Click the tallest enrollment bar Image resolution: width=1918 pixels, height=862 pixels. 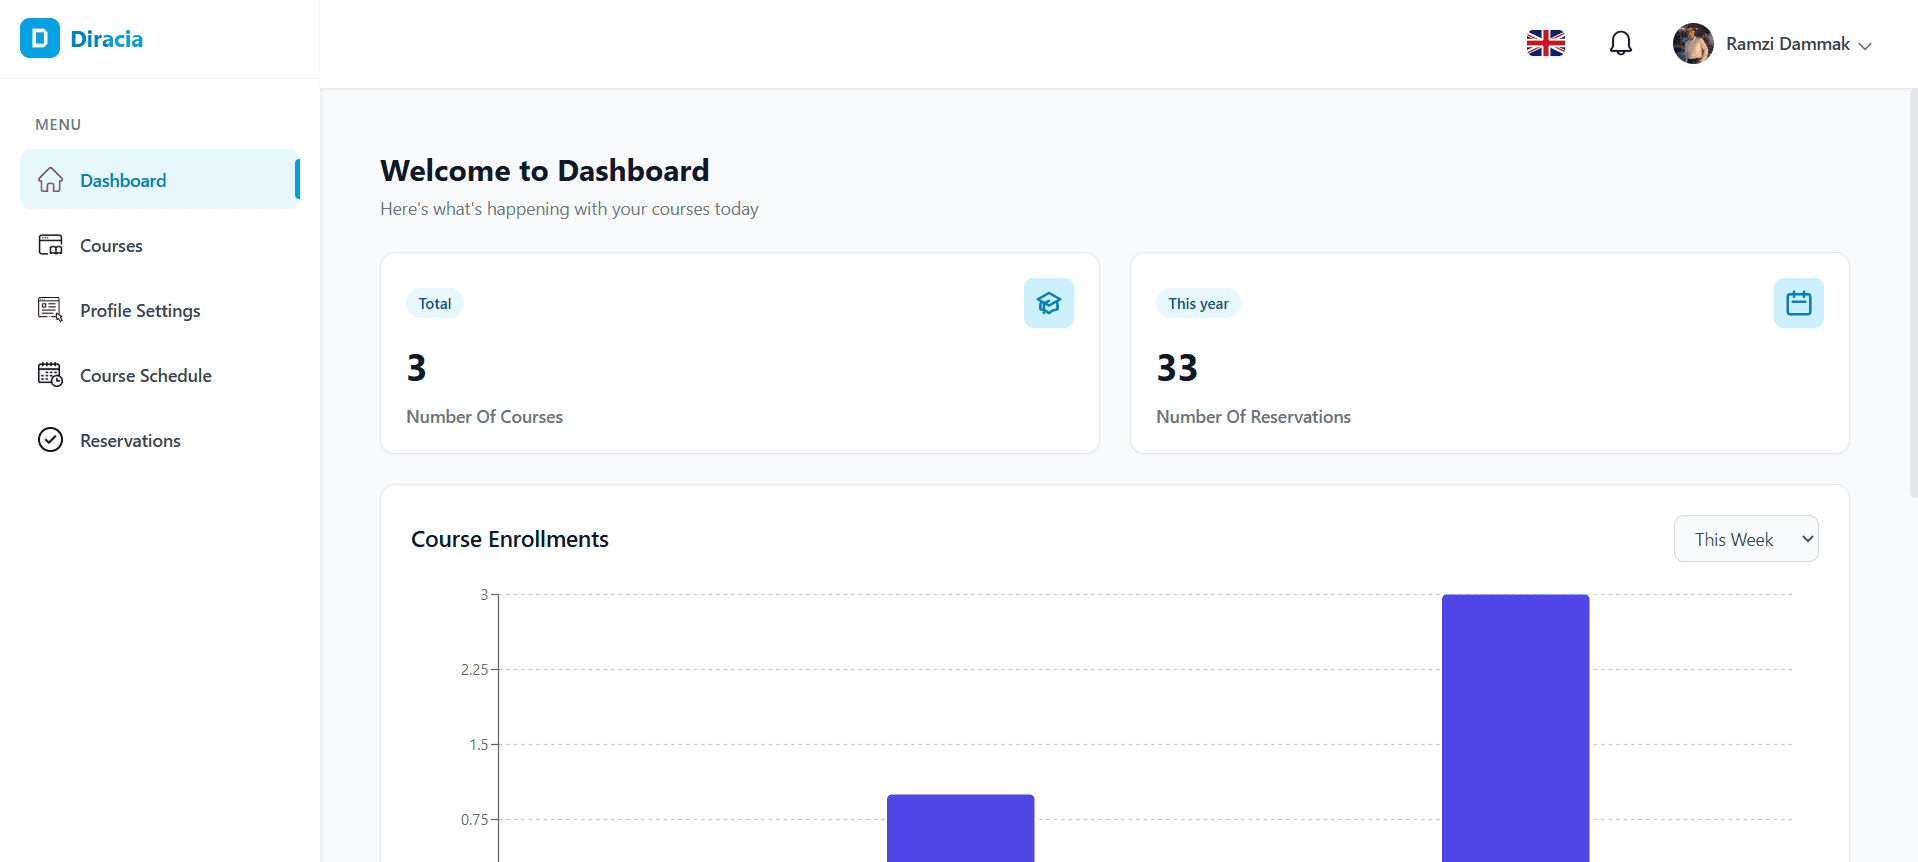(x=1515, y=728)
